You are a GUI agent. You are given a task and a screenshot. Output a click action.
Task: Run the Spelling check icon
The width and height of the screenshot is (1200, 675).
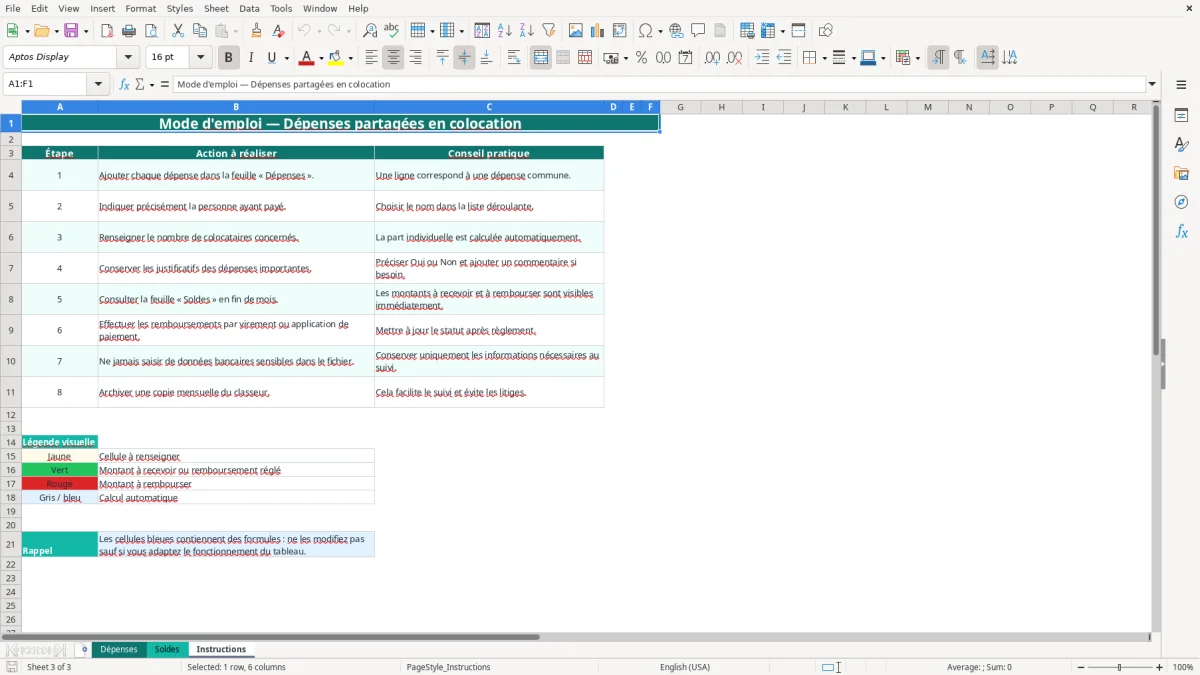[x=392, y=31]
